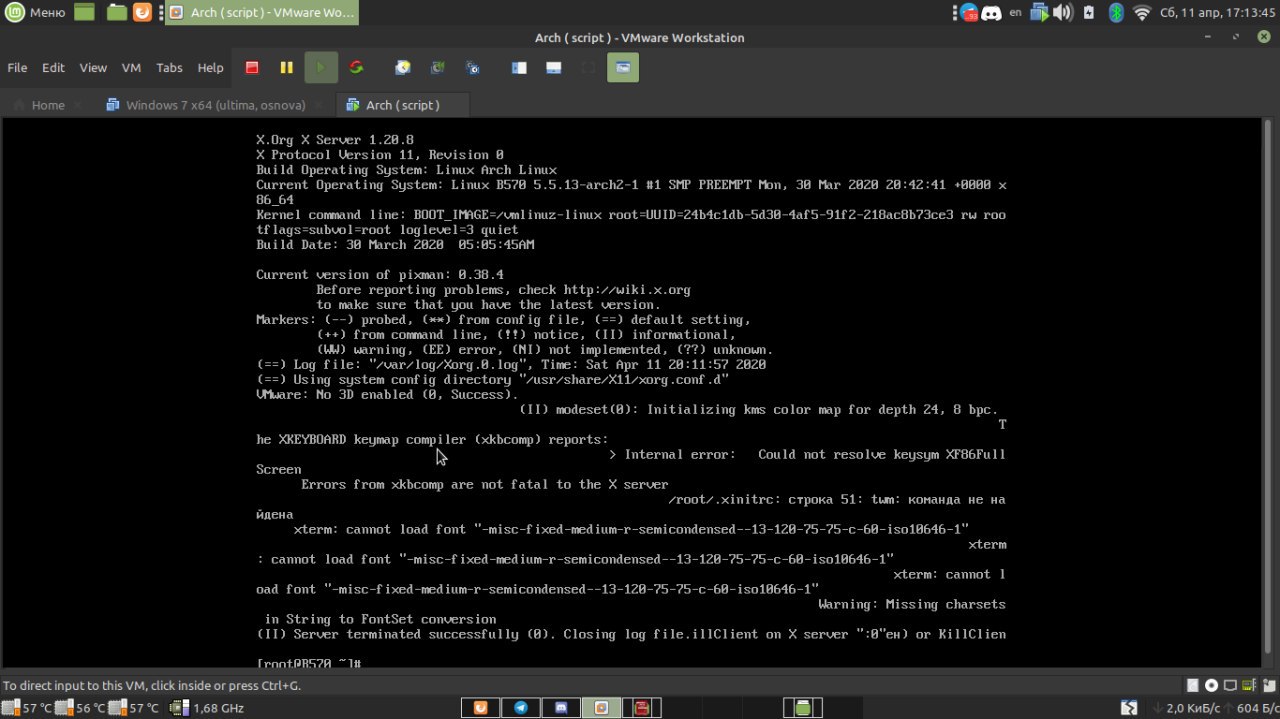Open the Help menu

[210, 68]
